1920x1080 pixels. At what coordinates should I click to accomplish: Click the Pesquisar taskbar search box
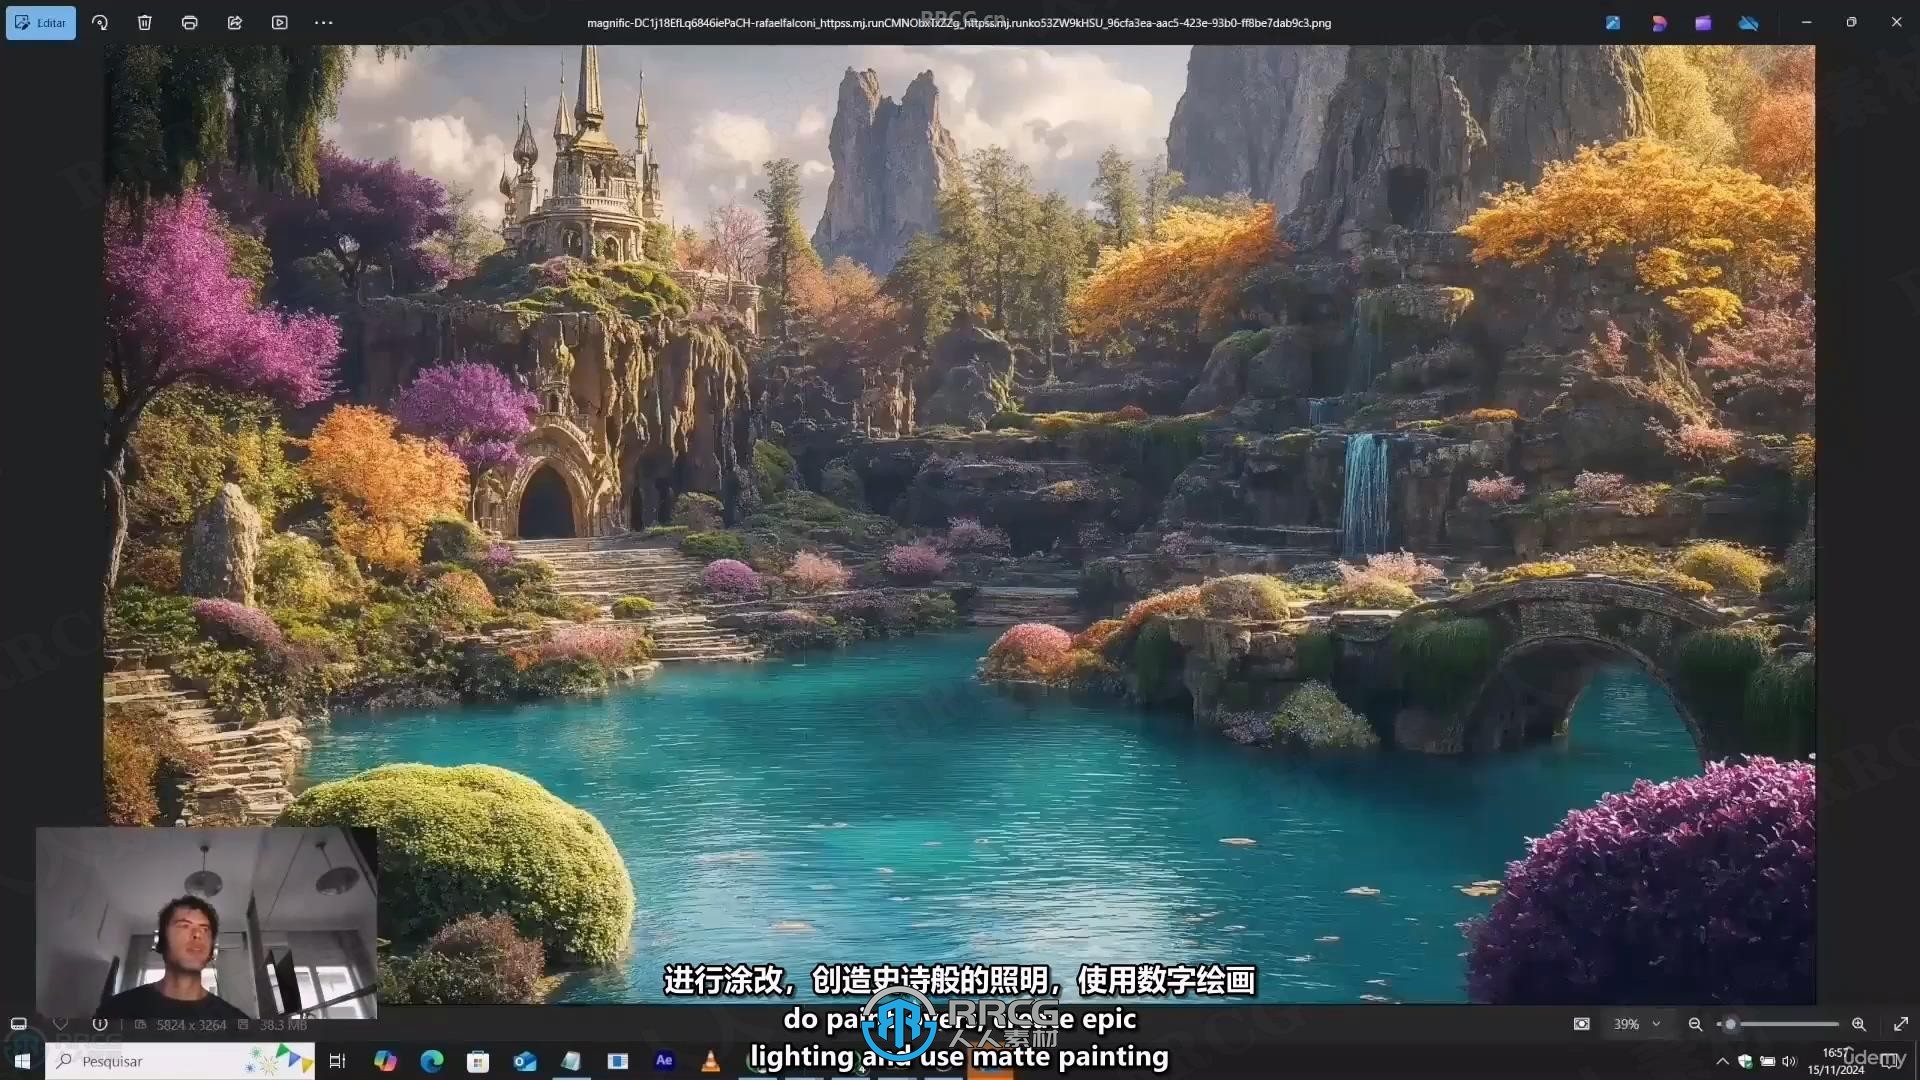[x=180, y=1061]
